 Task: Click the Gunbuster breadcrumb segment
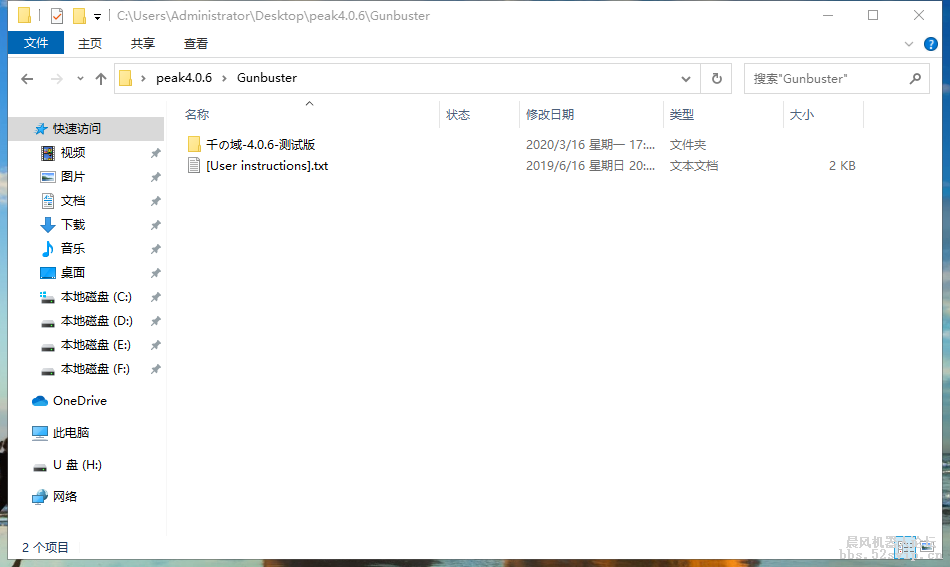[267, 78]
